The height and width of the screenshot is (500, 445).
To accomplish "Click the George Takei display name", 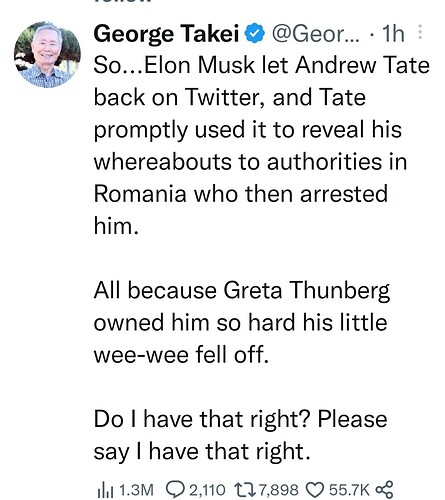I will point(166,34).
